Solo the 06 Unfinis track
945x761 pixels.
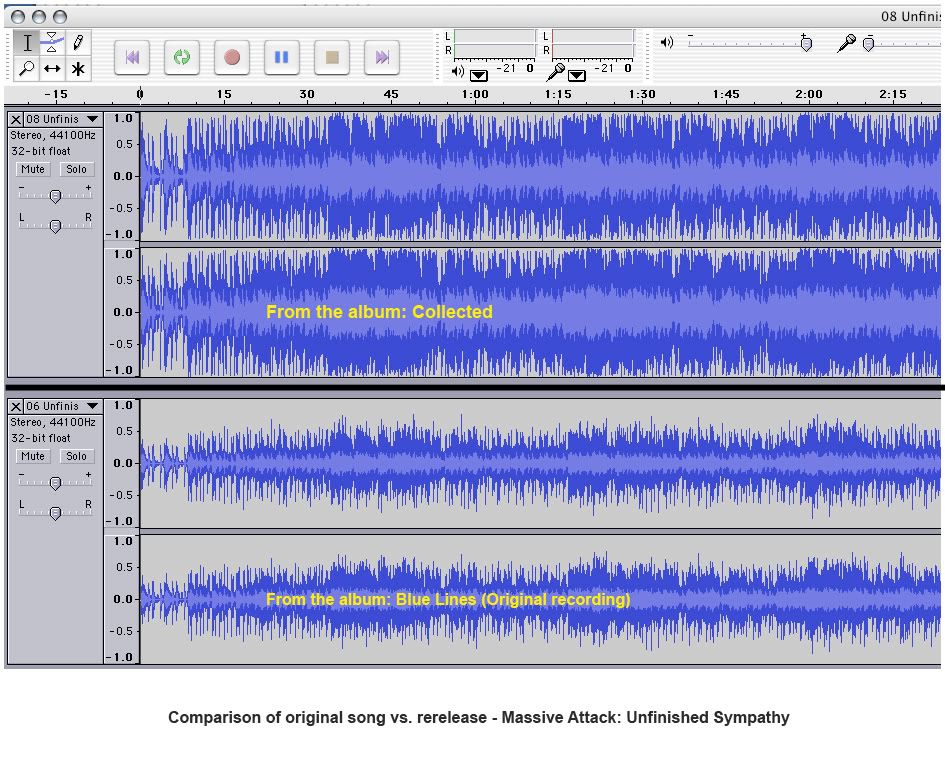point(77,456)
